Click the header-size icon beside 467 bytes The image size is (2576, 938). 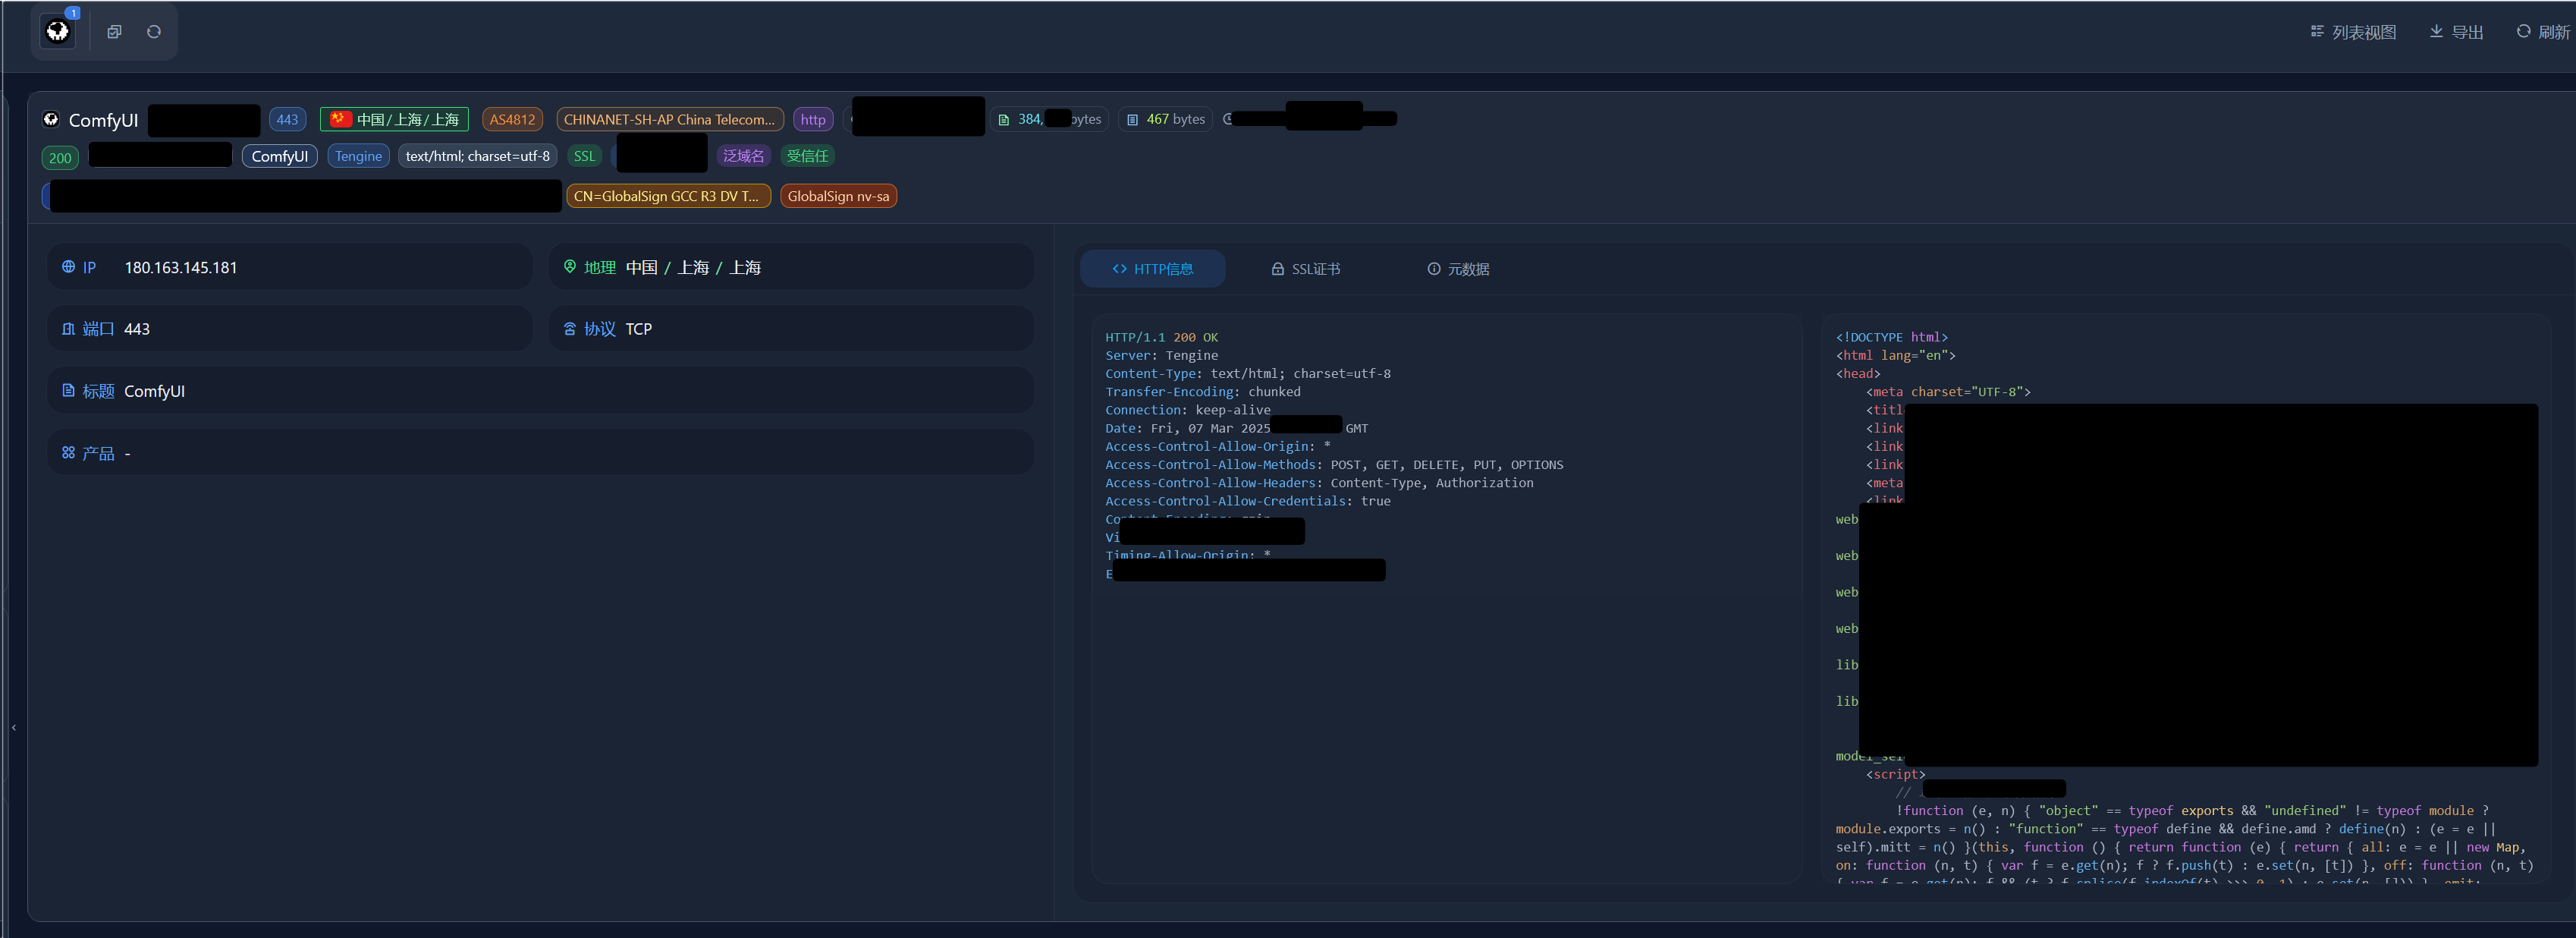point(1132,120)
